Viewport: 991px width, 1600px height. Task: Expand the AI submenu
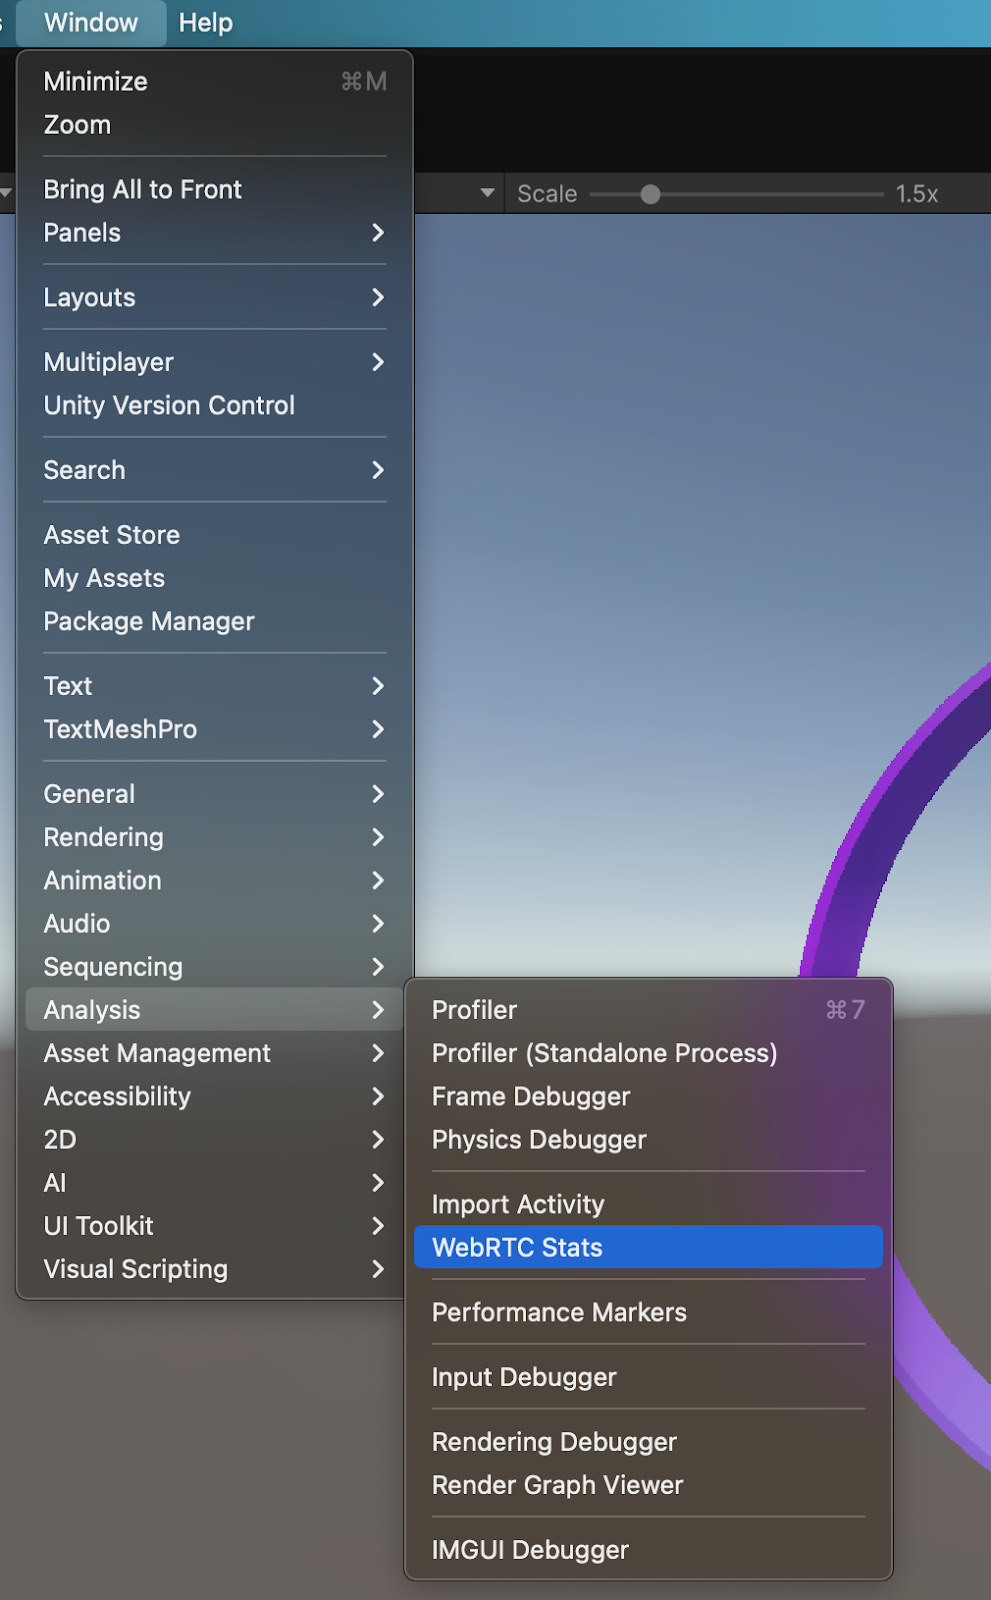pyautogui.click(x=215, y=1183)
